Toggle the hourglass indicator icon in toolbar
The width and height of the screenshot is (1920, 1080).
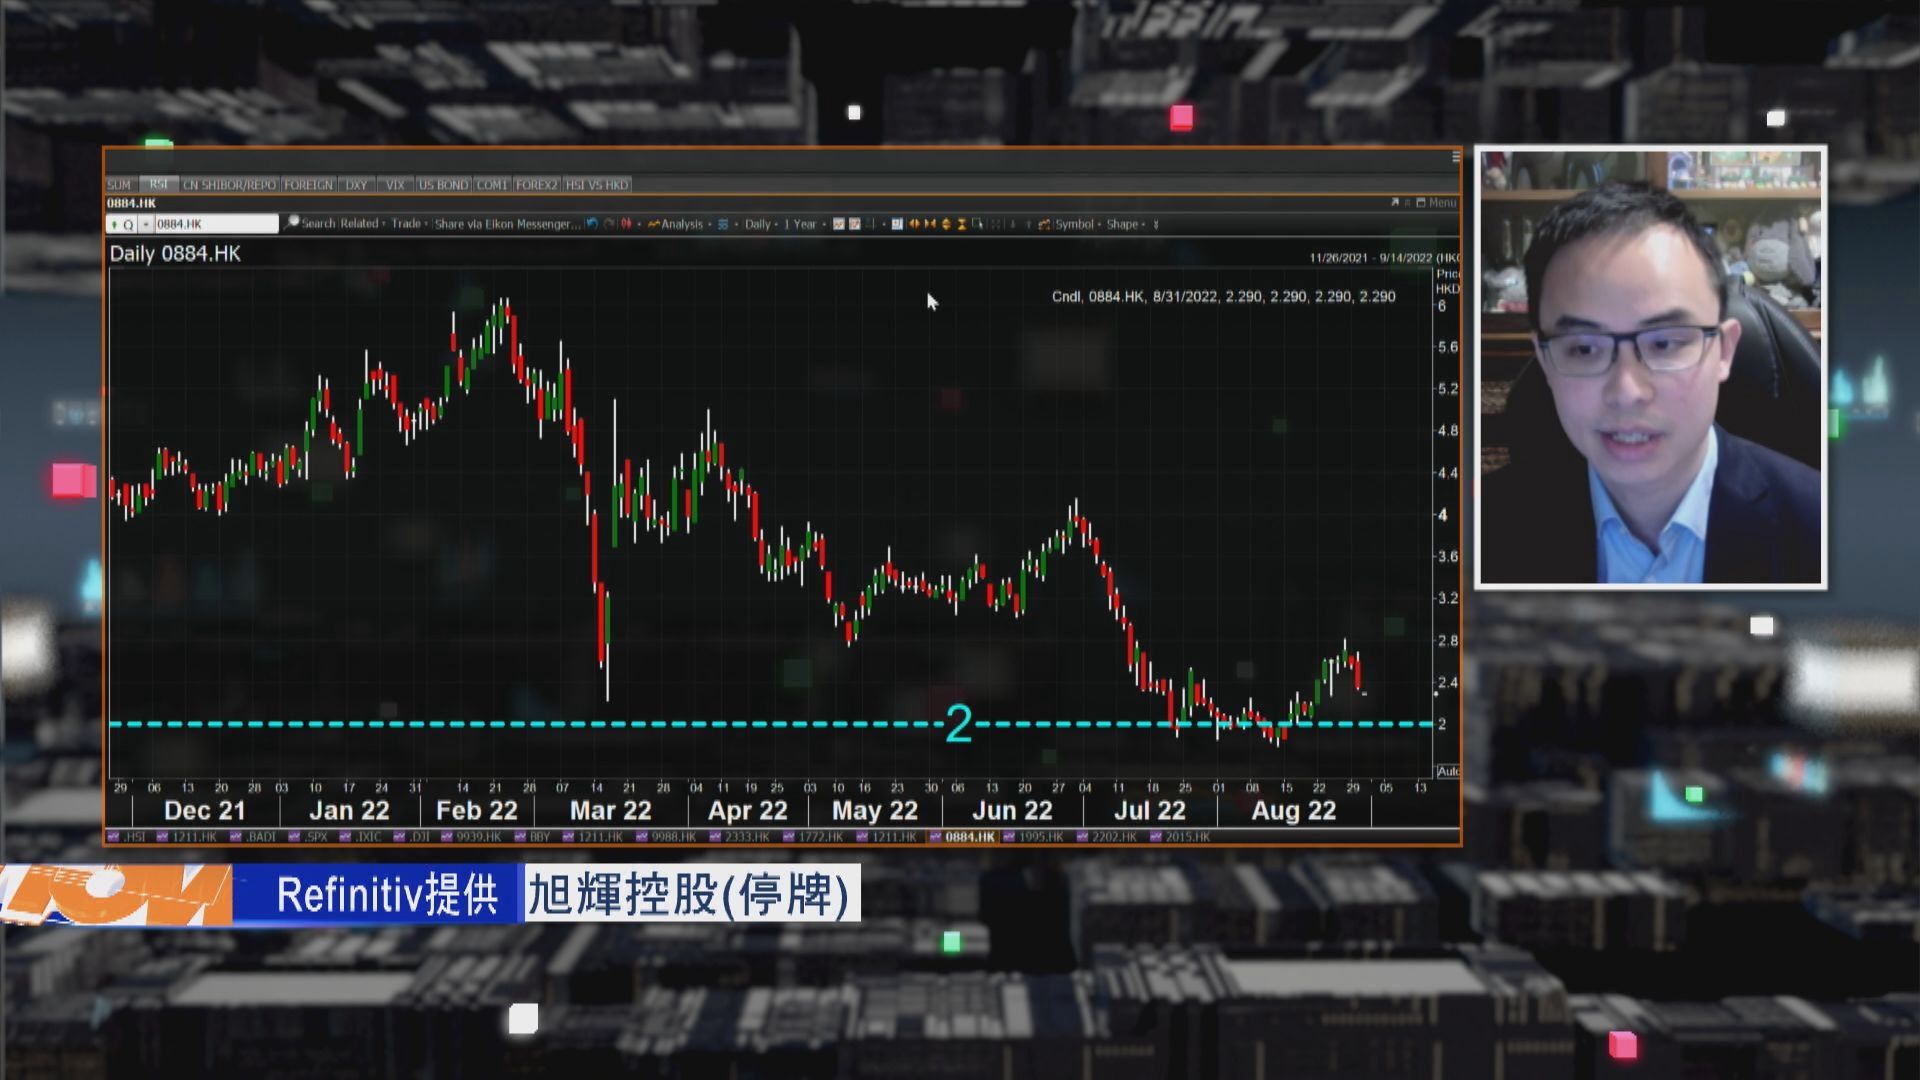coord(961,224)
